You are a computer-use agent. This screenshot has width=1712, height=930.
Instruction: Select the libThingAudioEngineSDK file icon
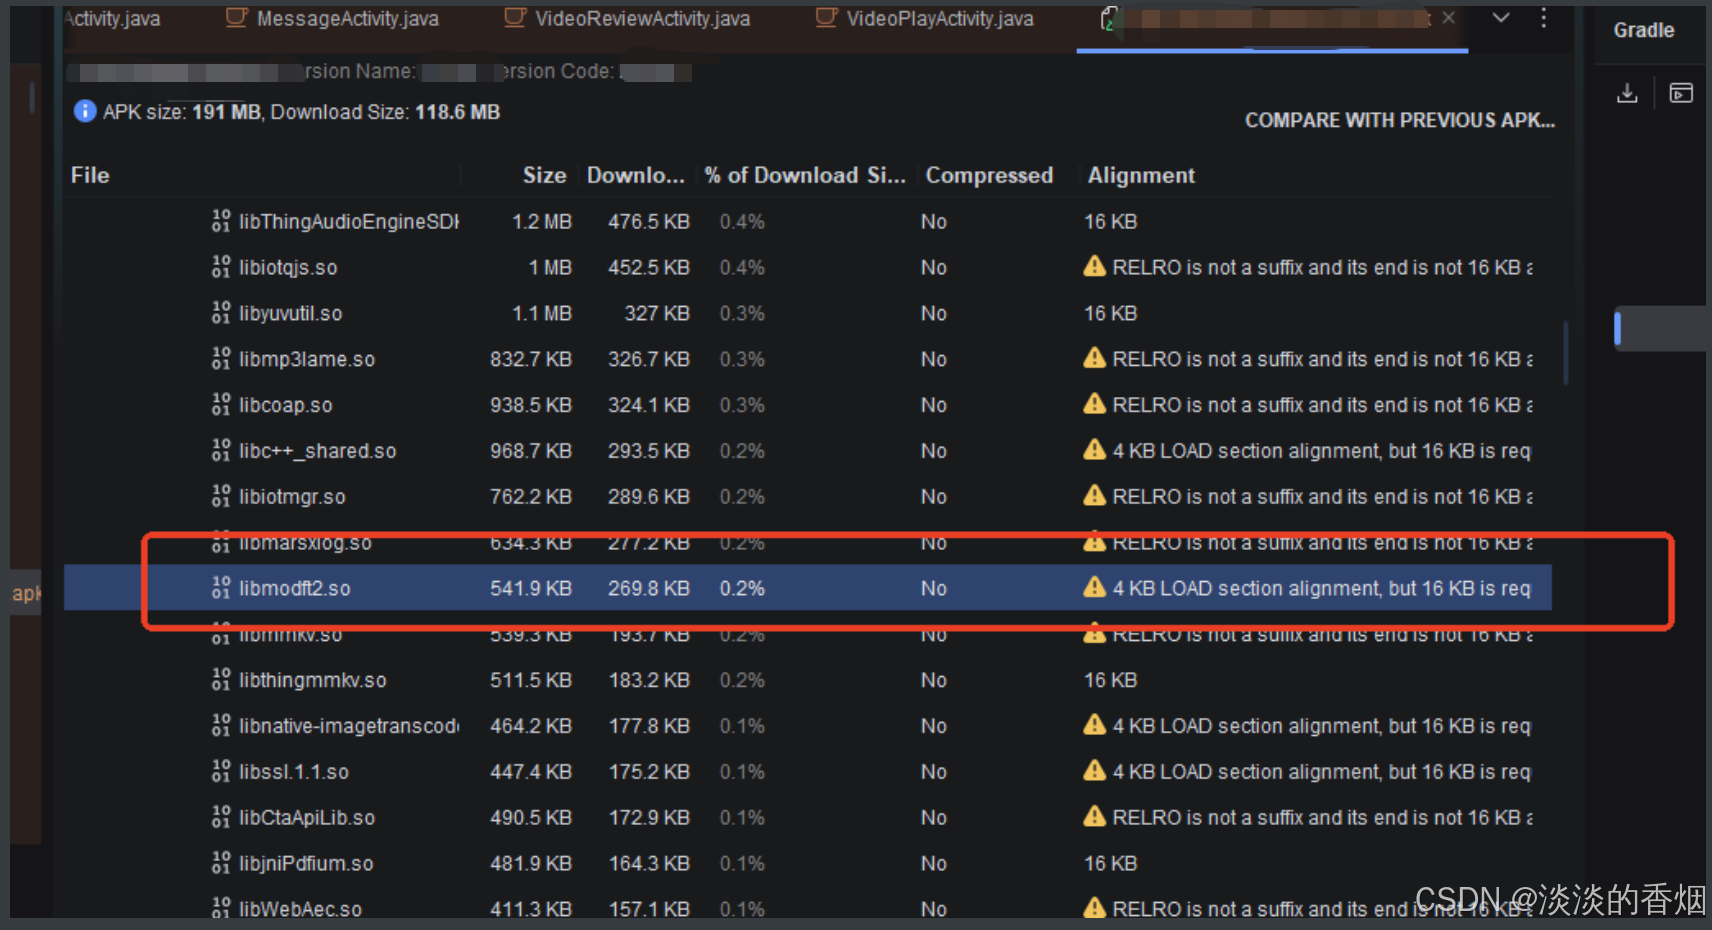pyautogui.click(x=221, y=221)
